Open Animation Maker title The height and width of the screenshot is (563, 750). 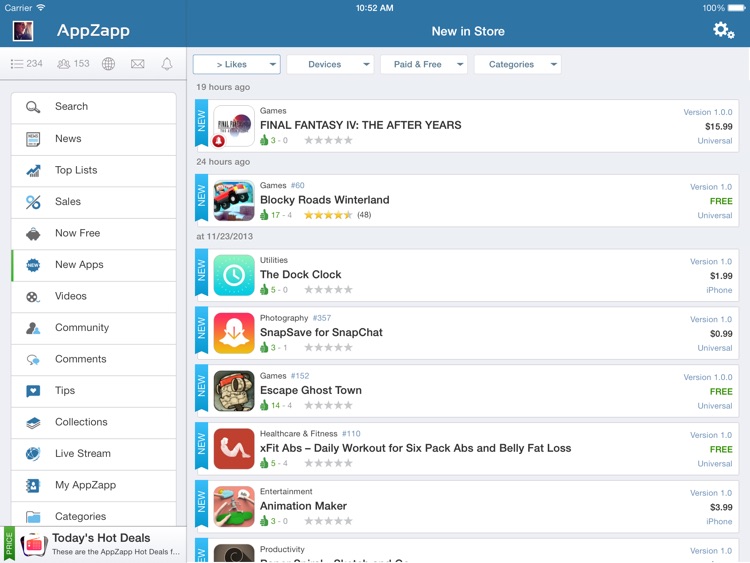pyautogui.click(x=303, y=506)
